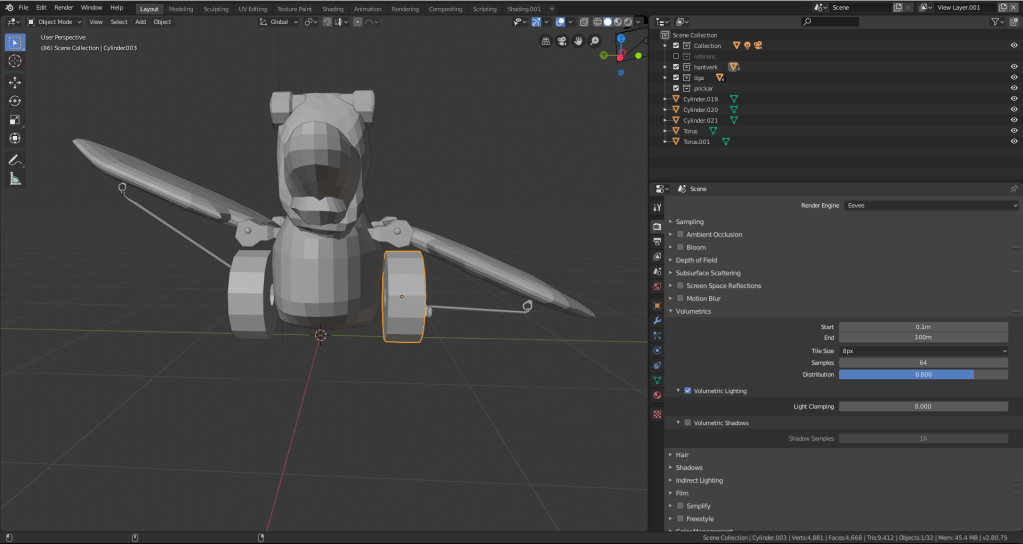Viewport: 1023px width, 544px height.
Task: Choose the Annotate pencil tool
Action: pos(15,160)
